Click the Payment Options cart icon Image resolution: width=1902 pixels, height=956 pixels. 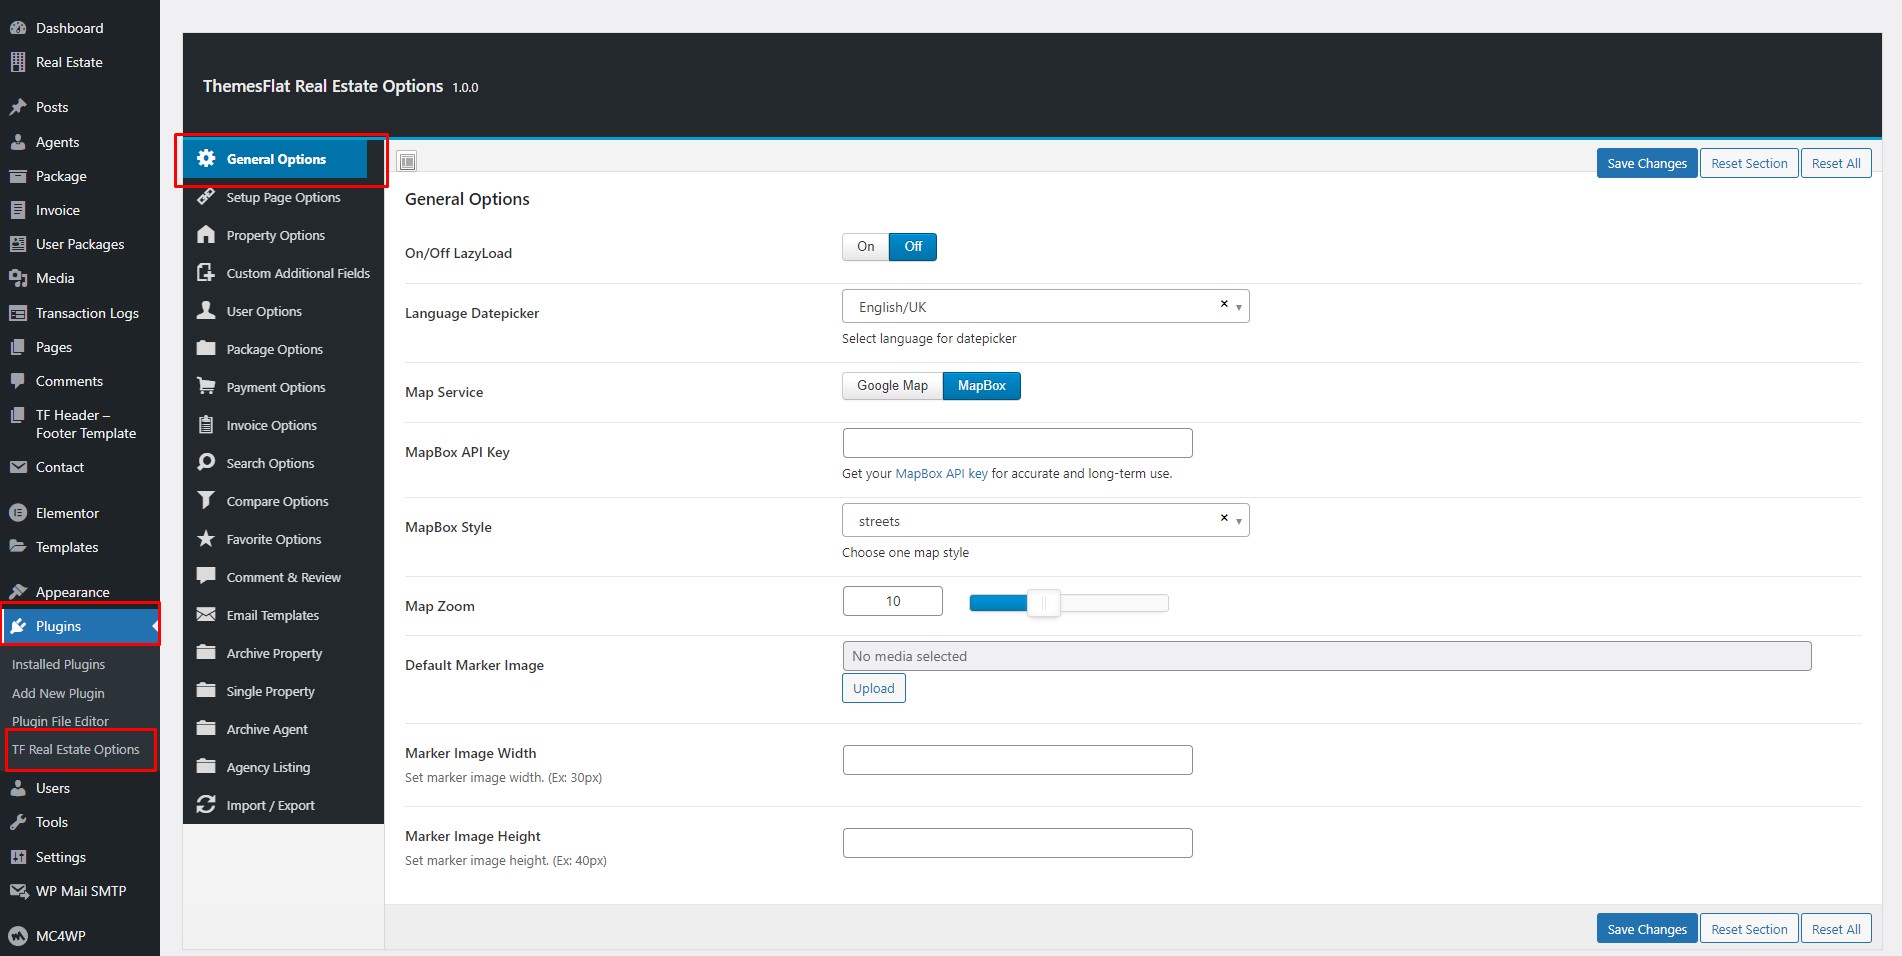(x=206, y=386)
